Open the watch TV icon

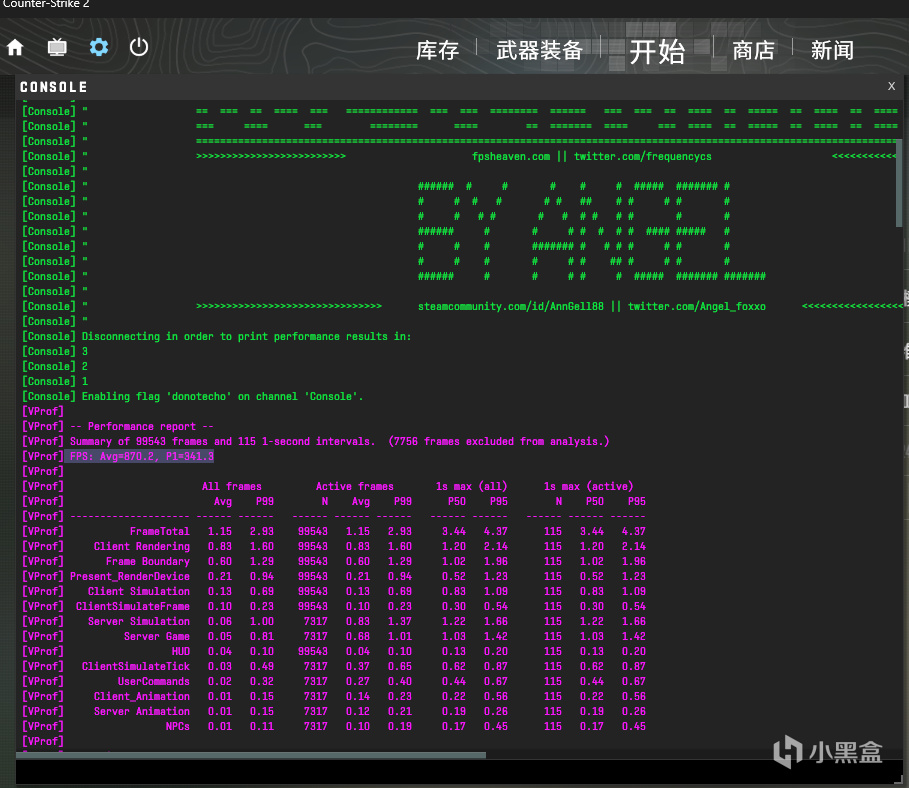point(57,47)
